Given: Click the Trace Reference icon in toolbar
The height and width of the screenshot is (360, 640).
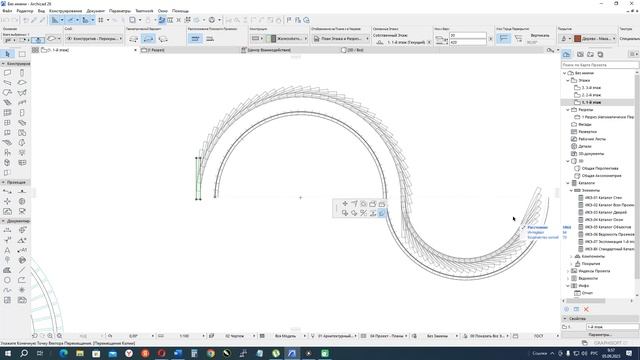Looking at the screenshot, I should point(133,20).
